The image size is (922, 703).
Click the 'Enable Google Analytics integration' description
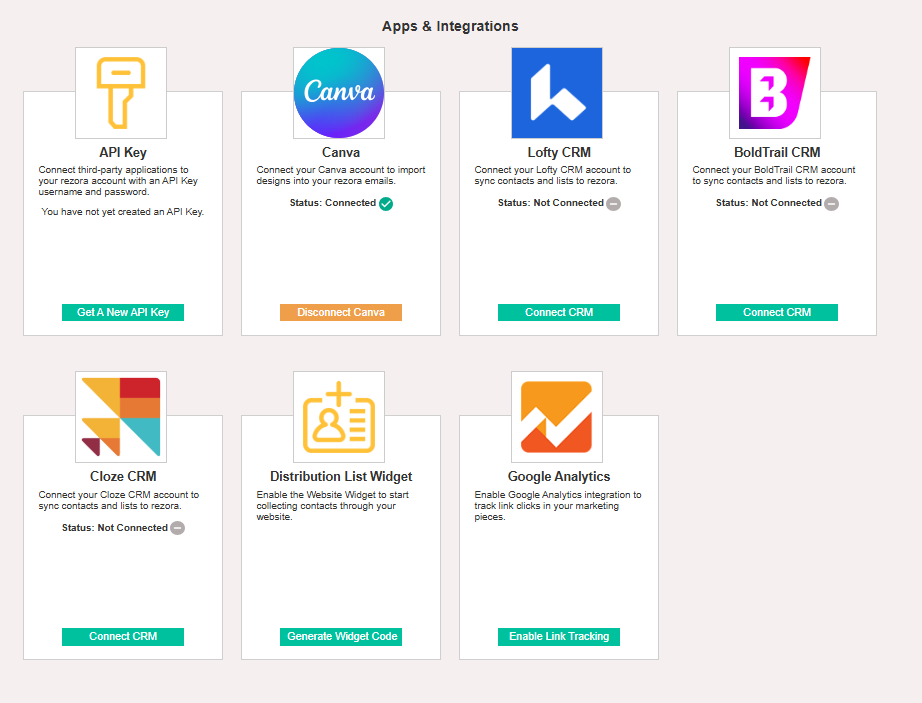558,506
